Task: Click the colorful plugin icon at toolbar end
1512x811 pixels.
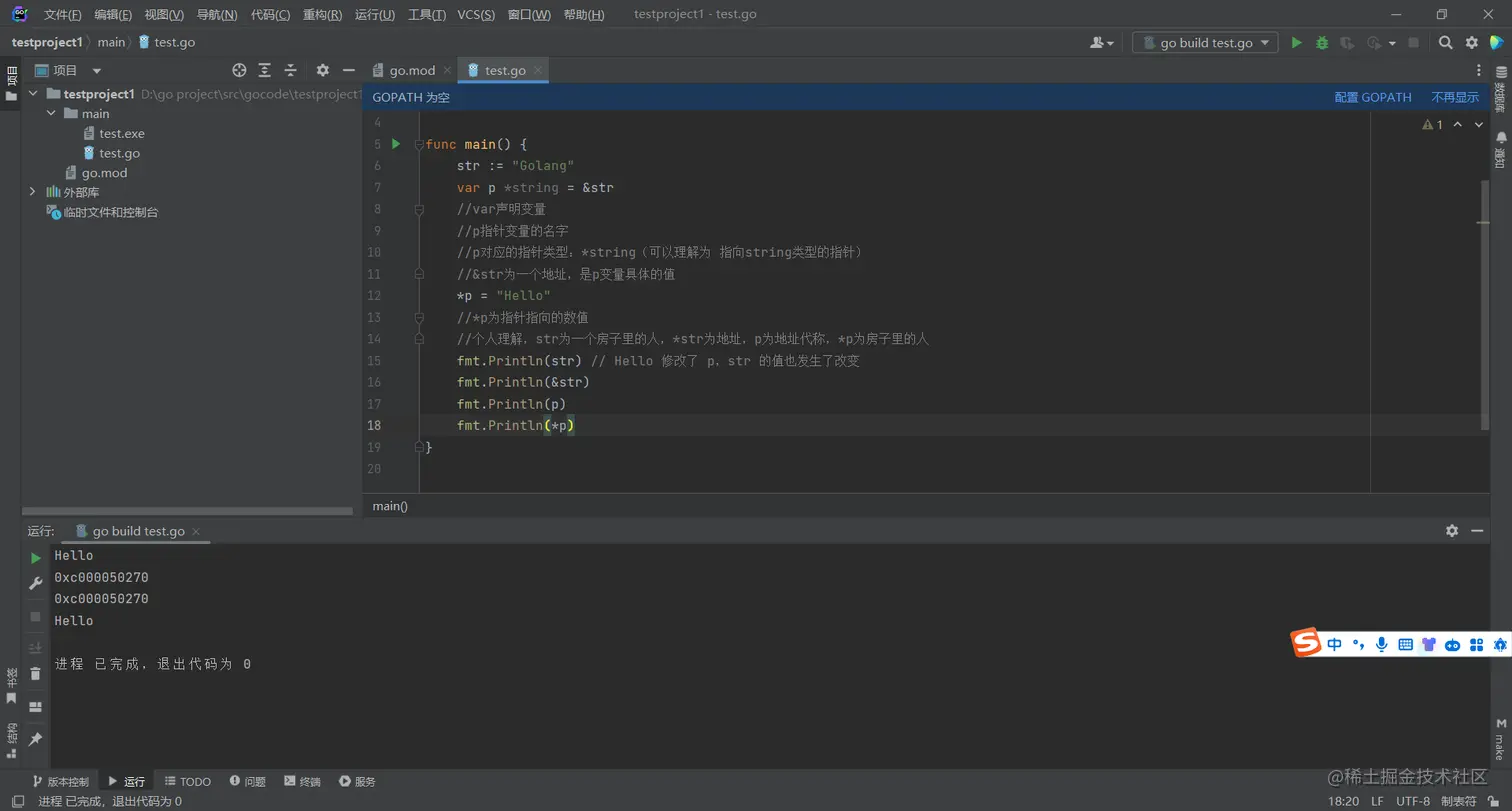Action: click(1497, 43)
